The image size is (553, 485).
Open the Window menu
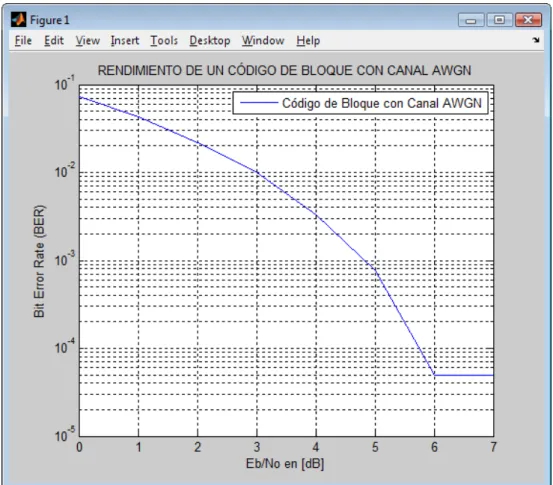(263, 41)
